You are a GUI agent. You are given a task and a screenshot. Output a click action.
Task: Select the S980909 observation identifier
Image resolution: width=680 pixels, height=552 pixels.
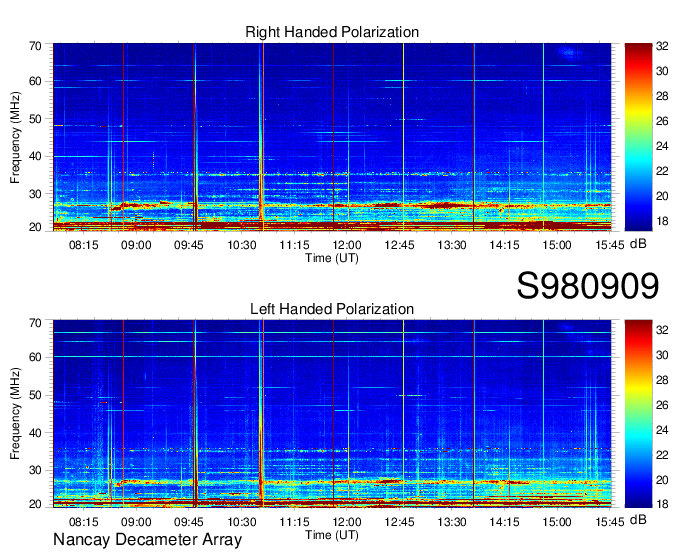coord(588,286)
